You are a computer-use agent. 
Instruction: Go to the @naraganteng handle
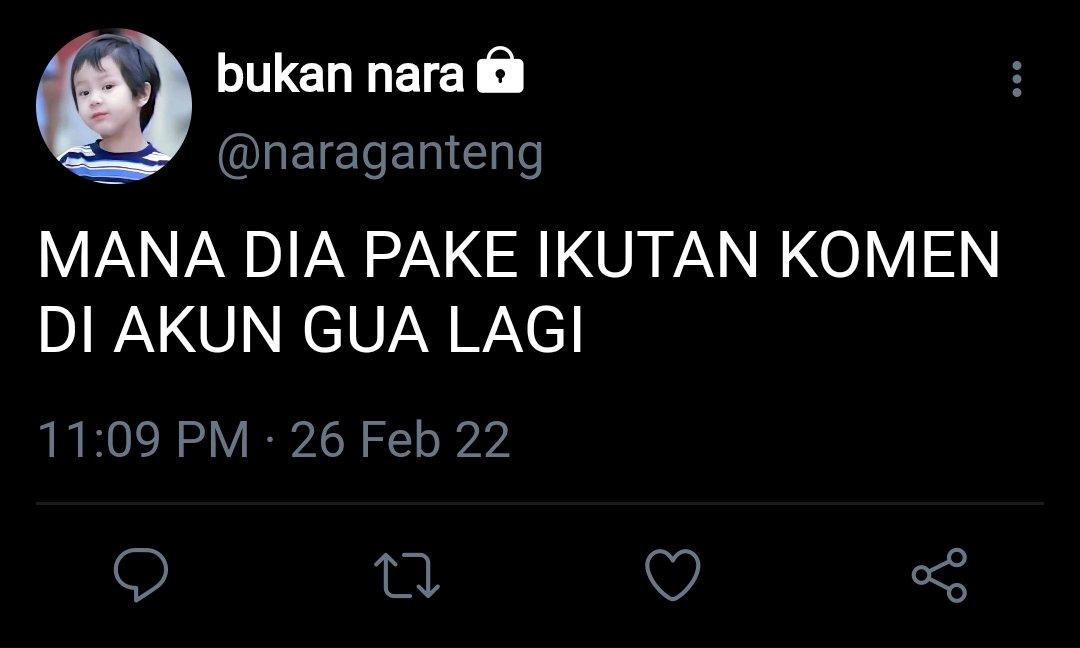point(380,154)
